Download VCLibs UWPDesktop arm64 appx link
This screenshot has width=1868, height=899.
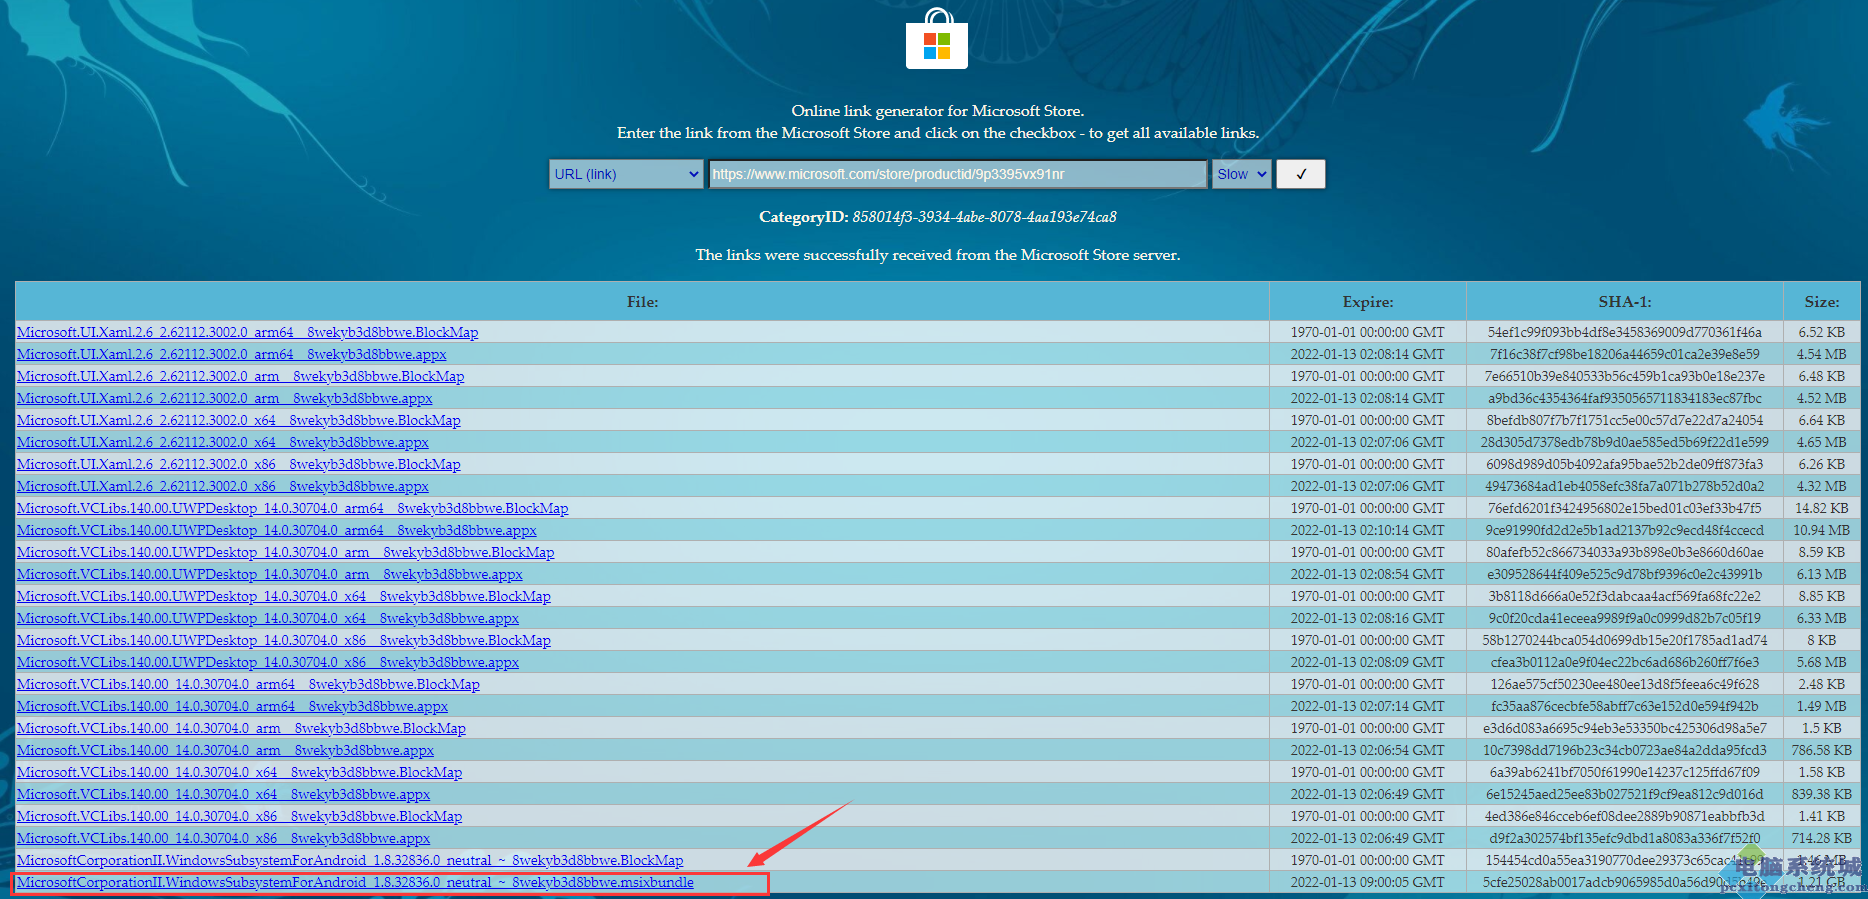click(x=276, y=530)
